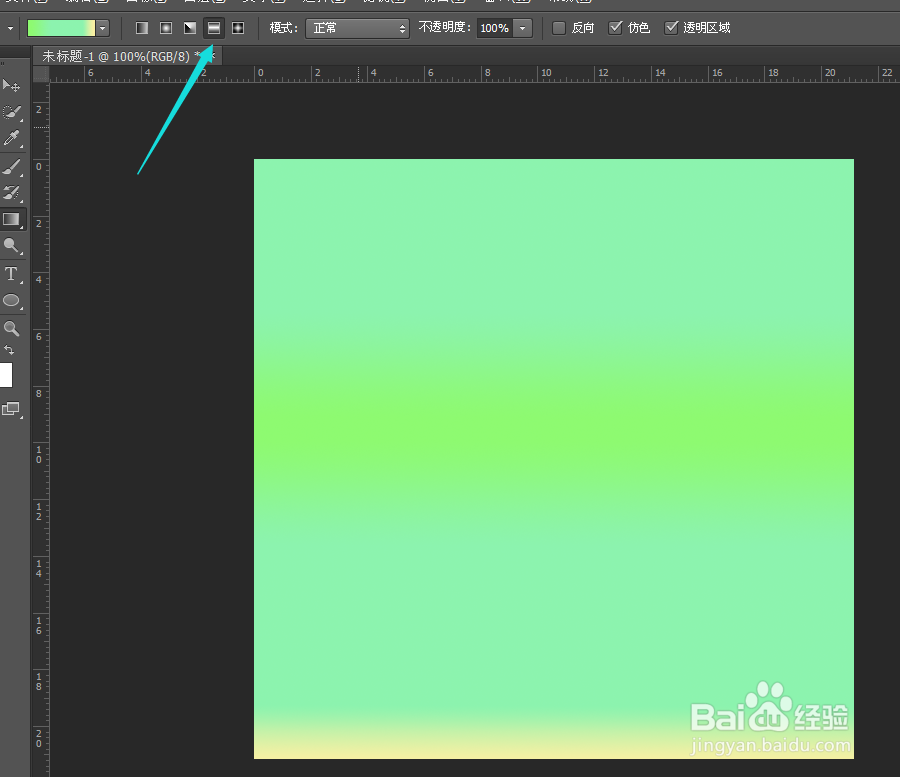Open the tool preset picker arrow
The width and height of the screenshot is (900, 777).
pos(10,28)
